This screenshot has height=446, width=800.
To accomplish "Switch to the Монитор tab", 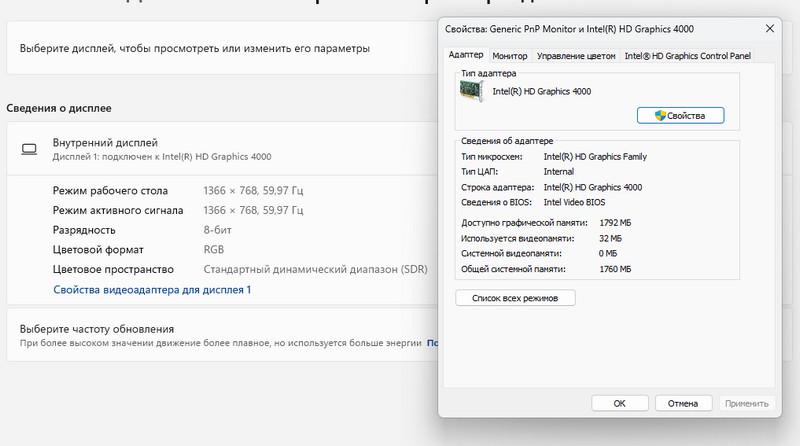I will 510,57.
